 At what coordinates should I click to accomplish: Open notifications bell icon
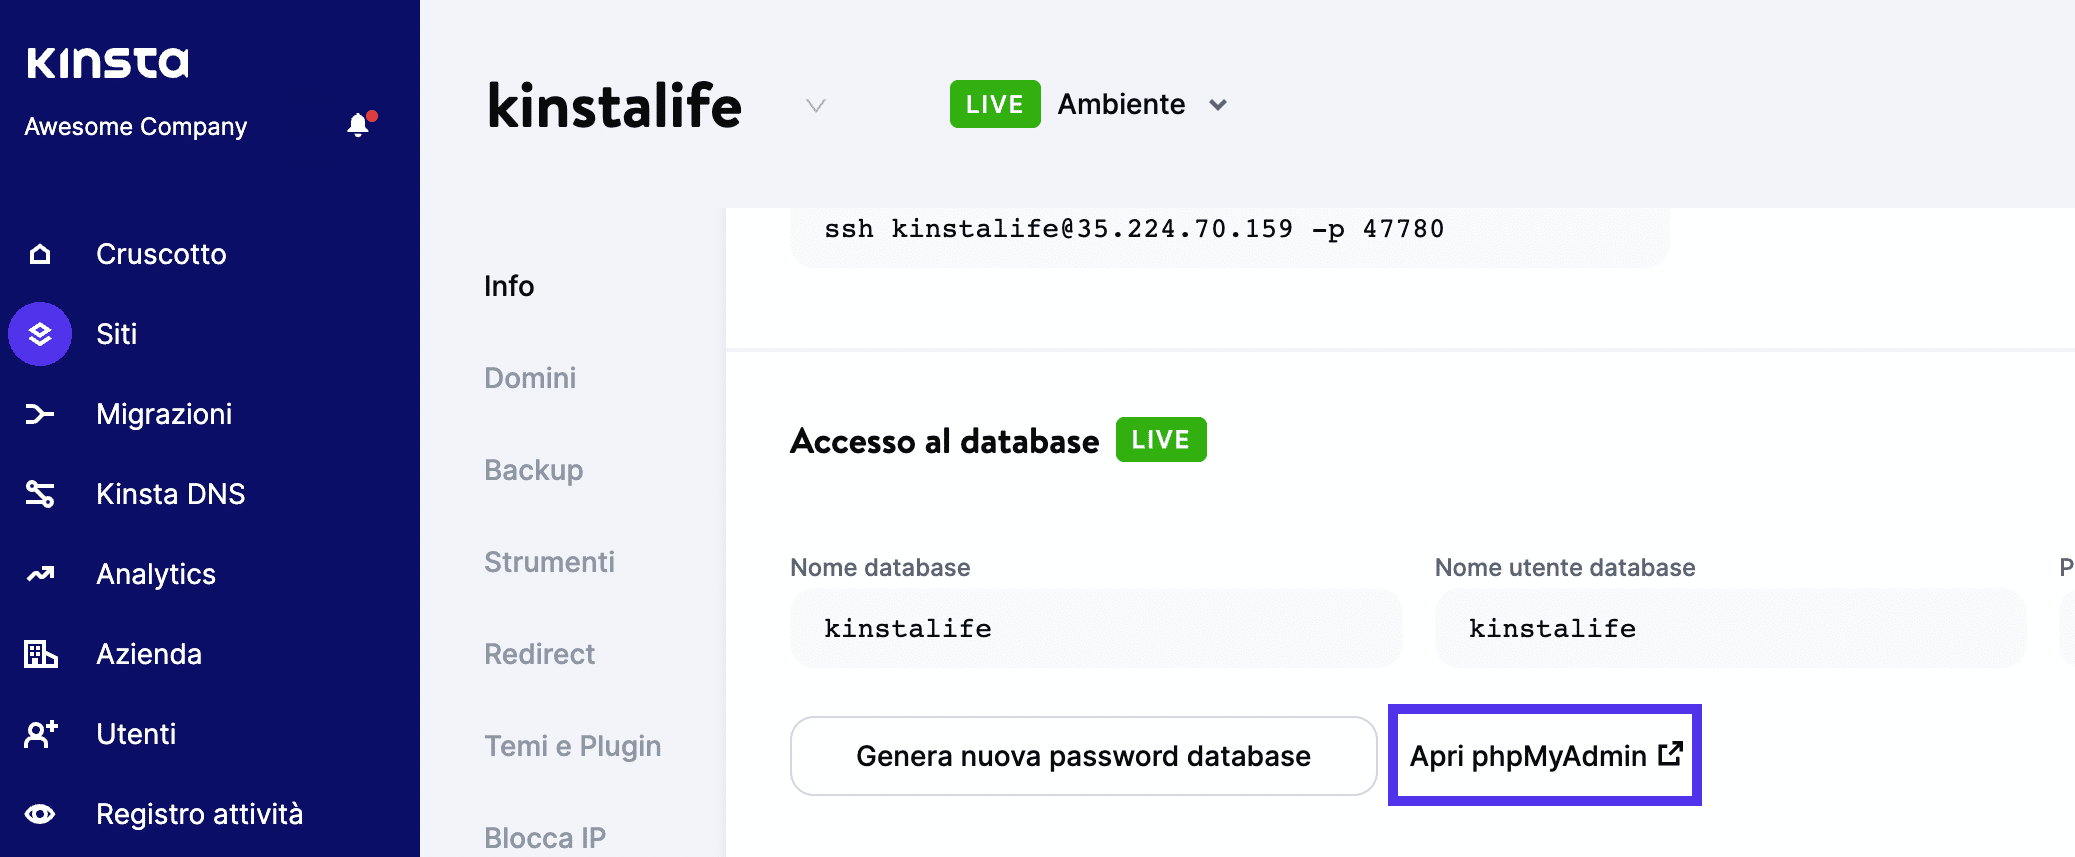point(360,124)
